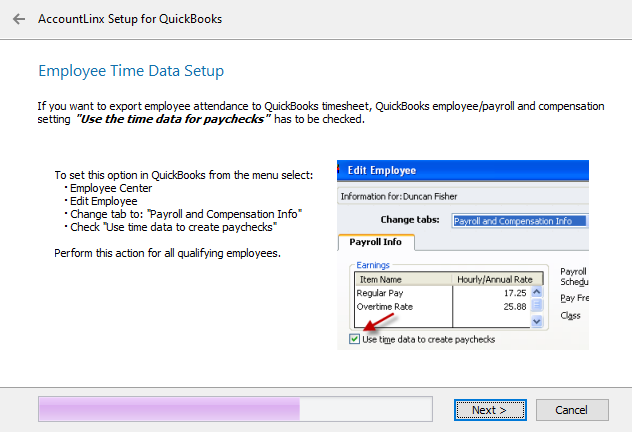Click the back arrow in title bar
Viewport: 632px width, 432px height.
click(x=19, y=19)
